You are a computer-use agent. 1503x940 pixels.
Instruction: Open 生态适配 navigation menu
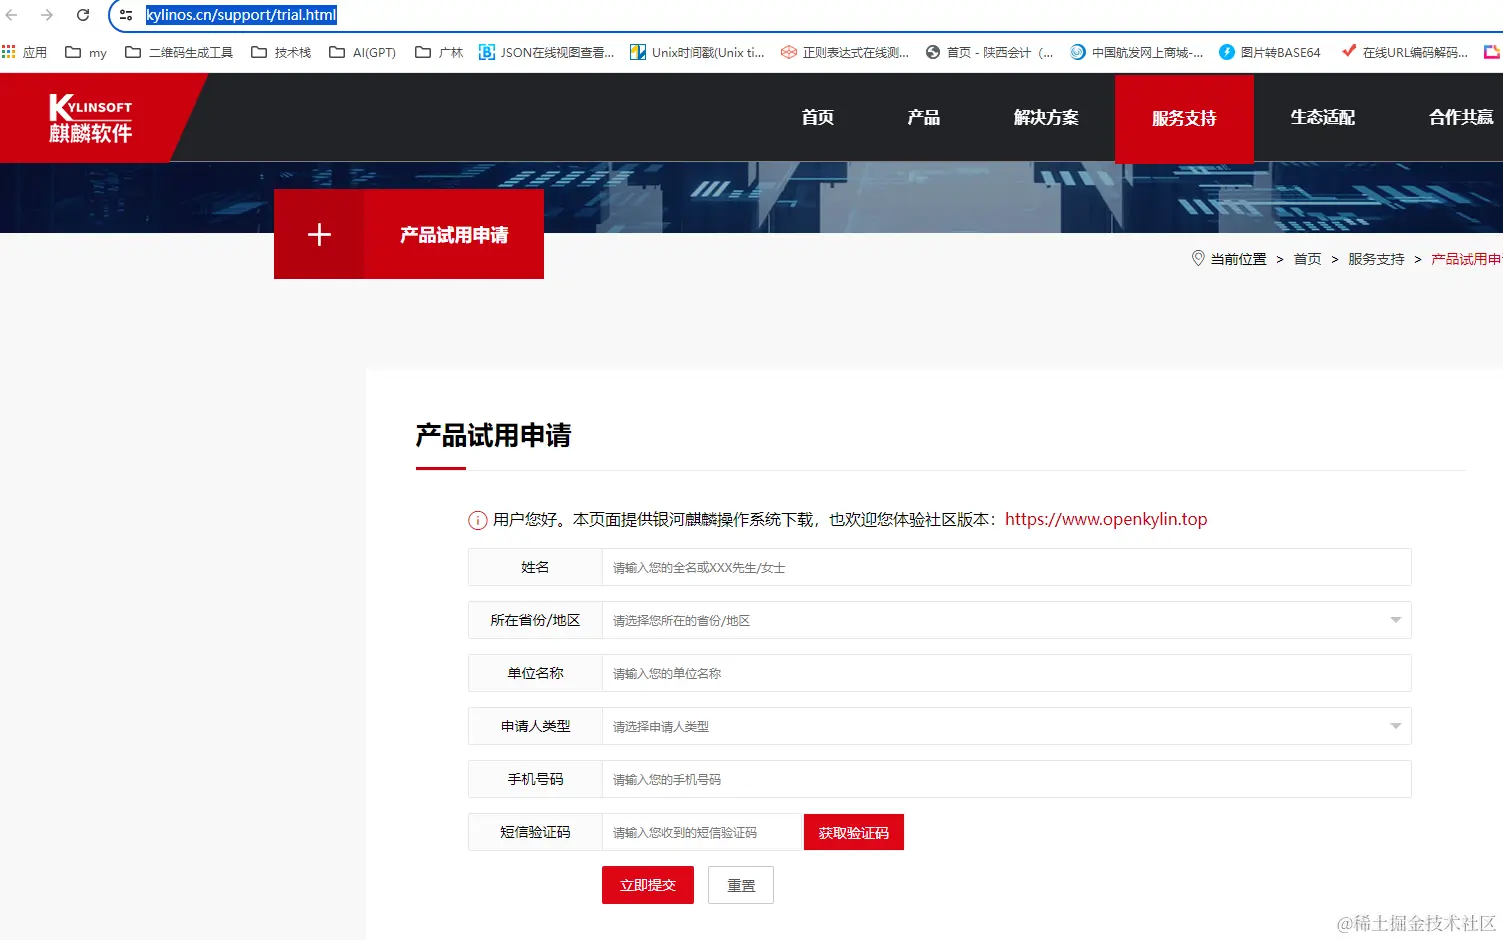pyautogui.click(x=1322, y=118)
